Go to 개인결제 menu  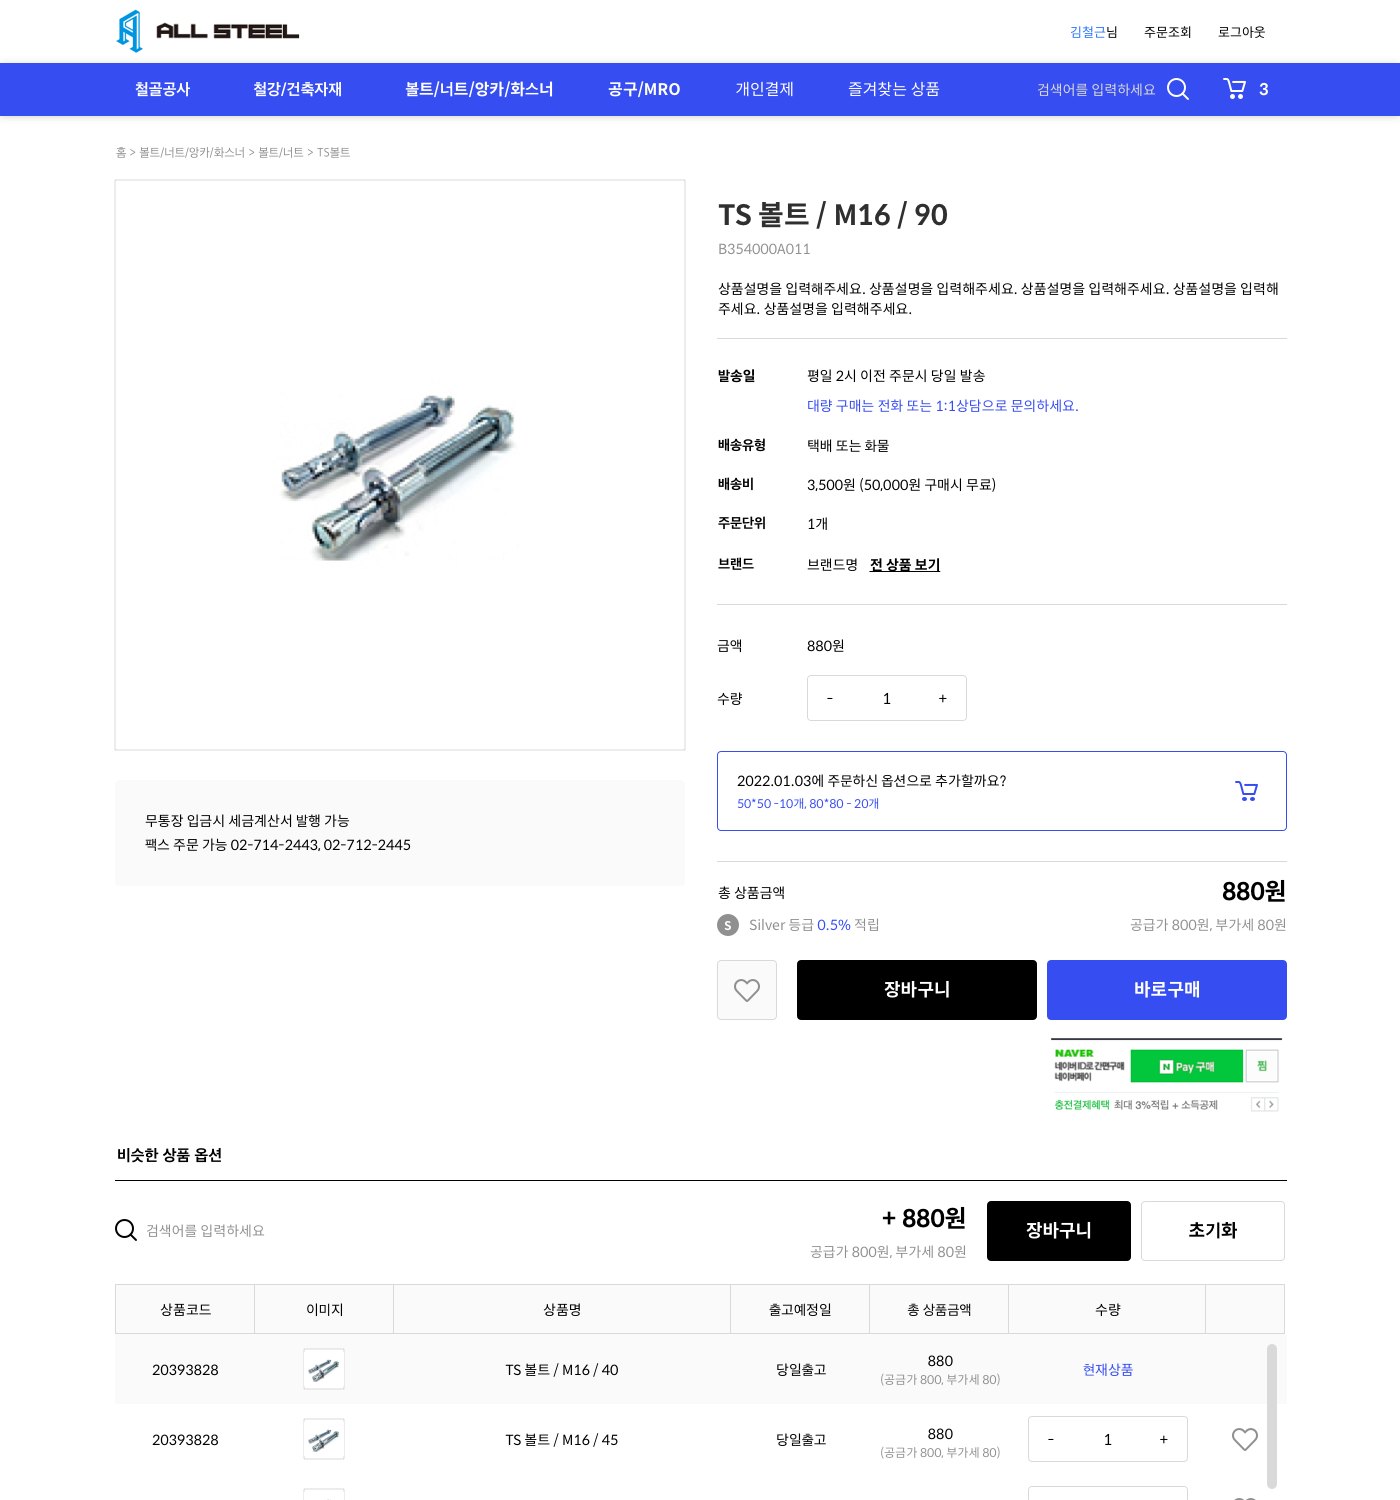tap(764, 89)
